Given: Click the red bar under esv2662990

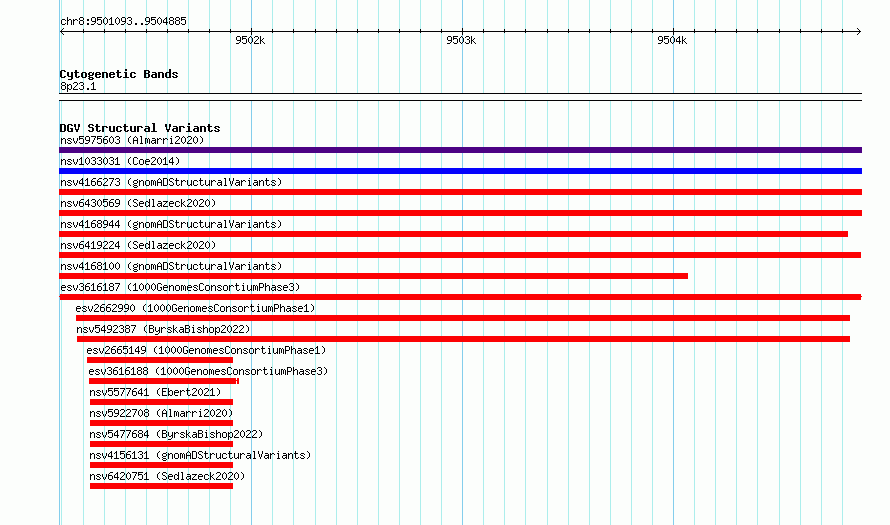Looking at the screenshot, I should [463, 318].
